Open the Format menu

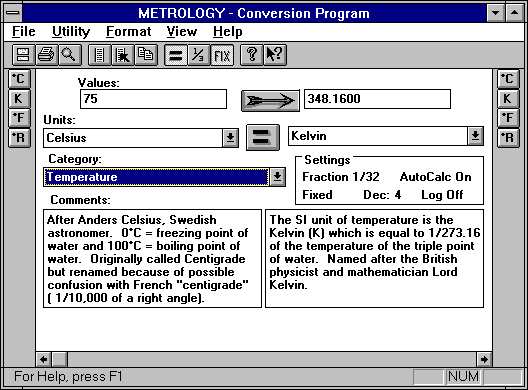tap(128, 32)
